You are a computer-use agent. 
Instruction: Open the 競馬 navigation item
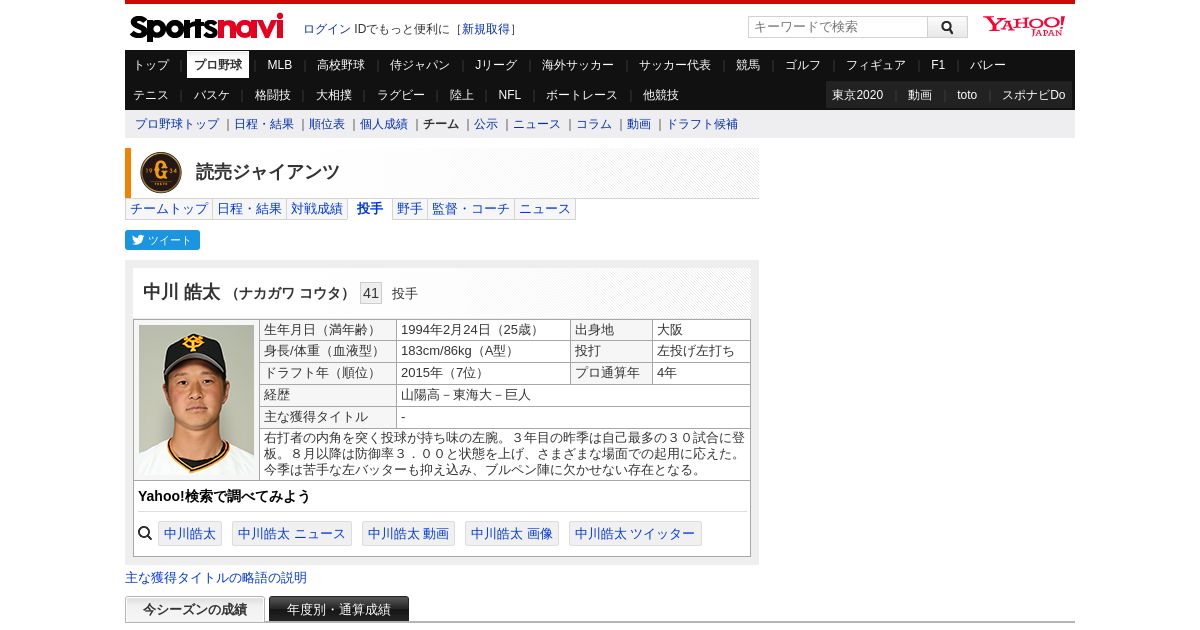coord(748,65)
